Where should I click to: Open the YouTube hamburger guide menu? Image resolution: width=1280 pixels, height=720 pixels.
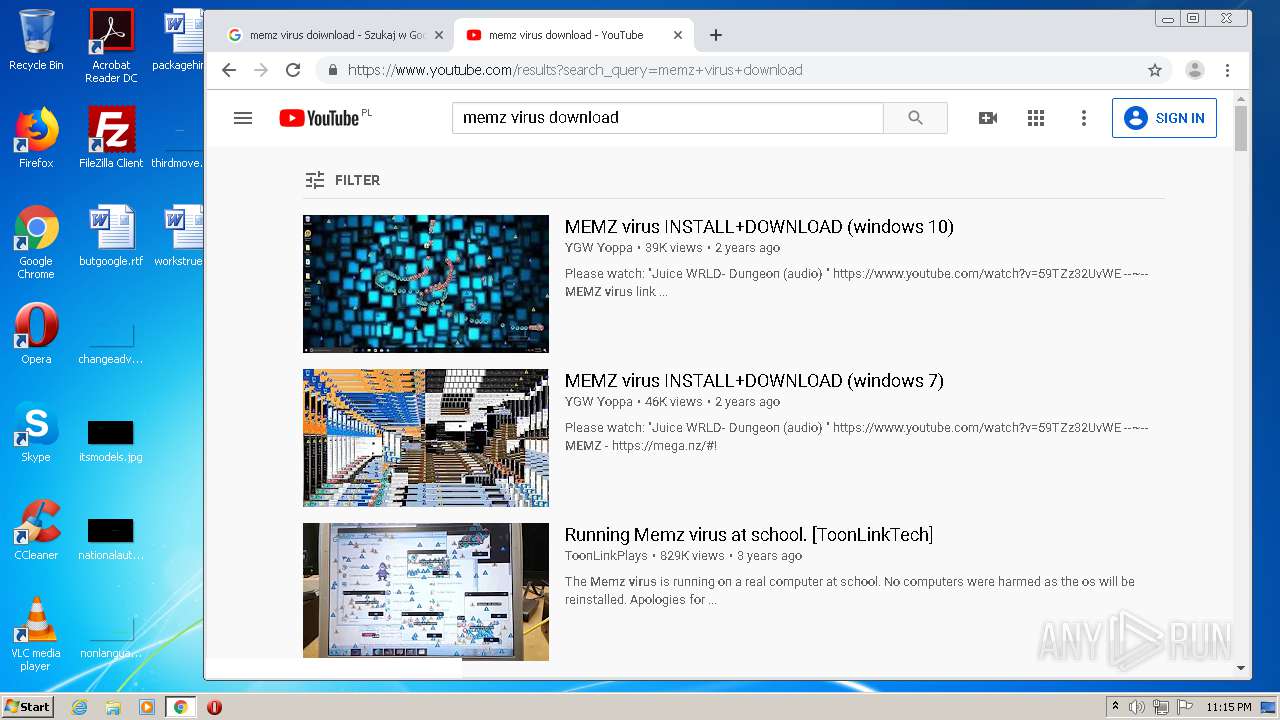[x=243, y=118]
